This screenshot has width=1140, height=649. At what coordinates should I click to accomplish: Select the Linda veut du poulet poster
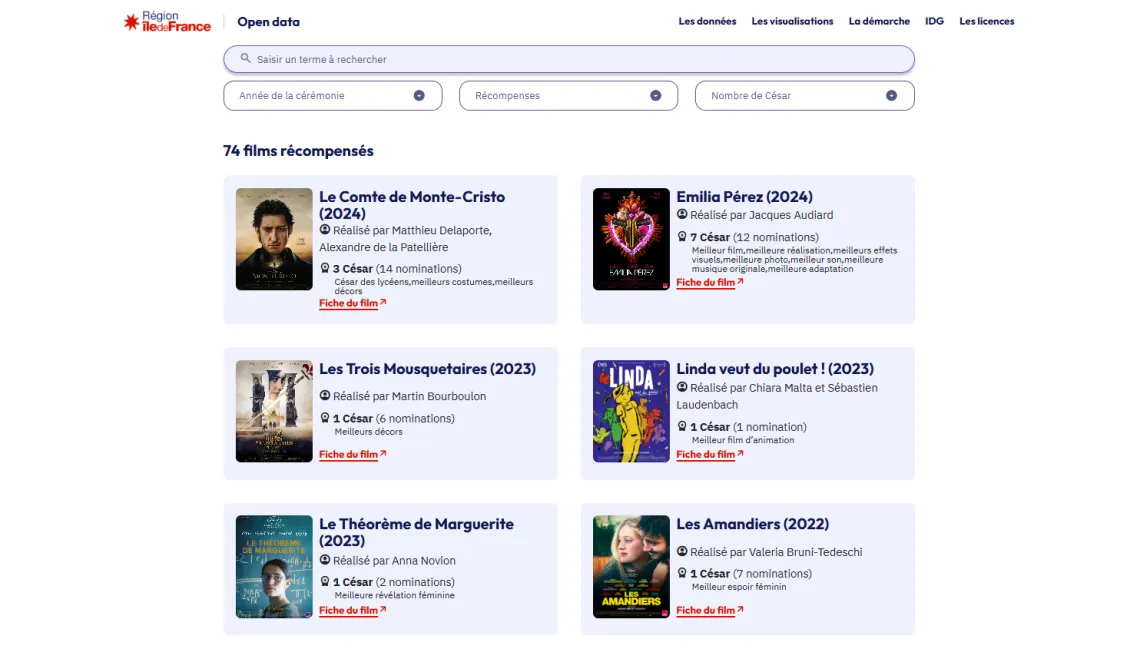pos(631,411)
